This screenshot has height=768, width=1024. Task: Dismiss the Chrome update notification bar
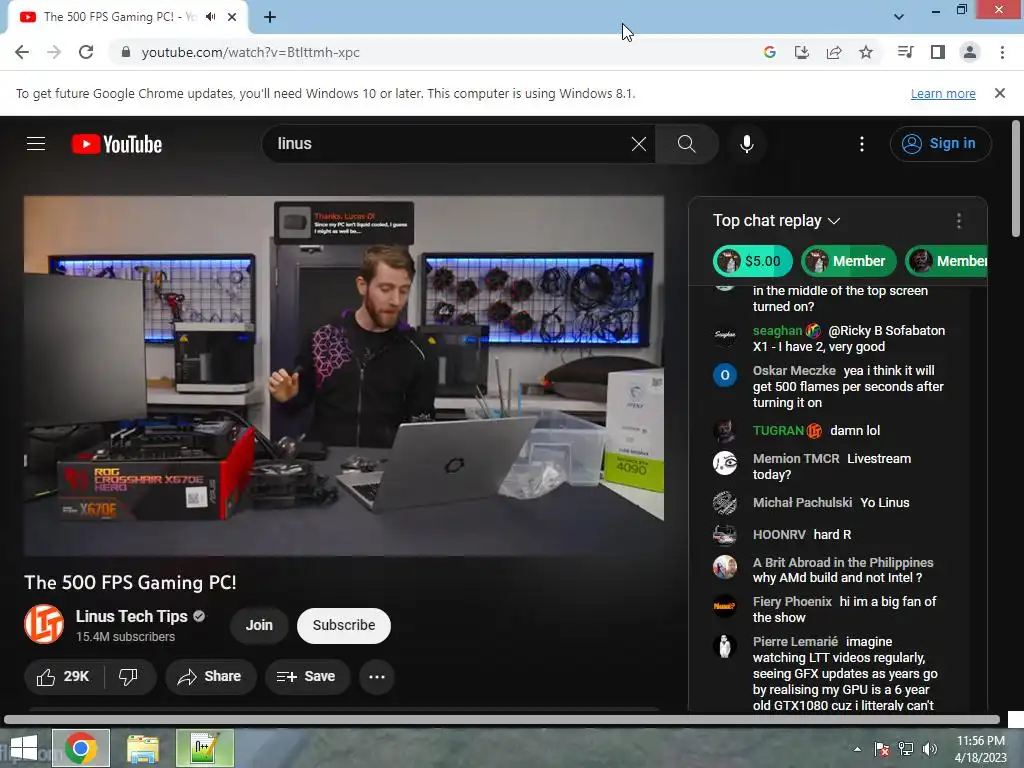(1000, 93)
